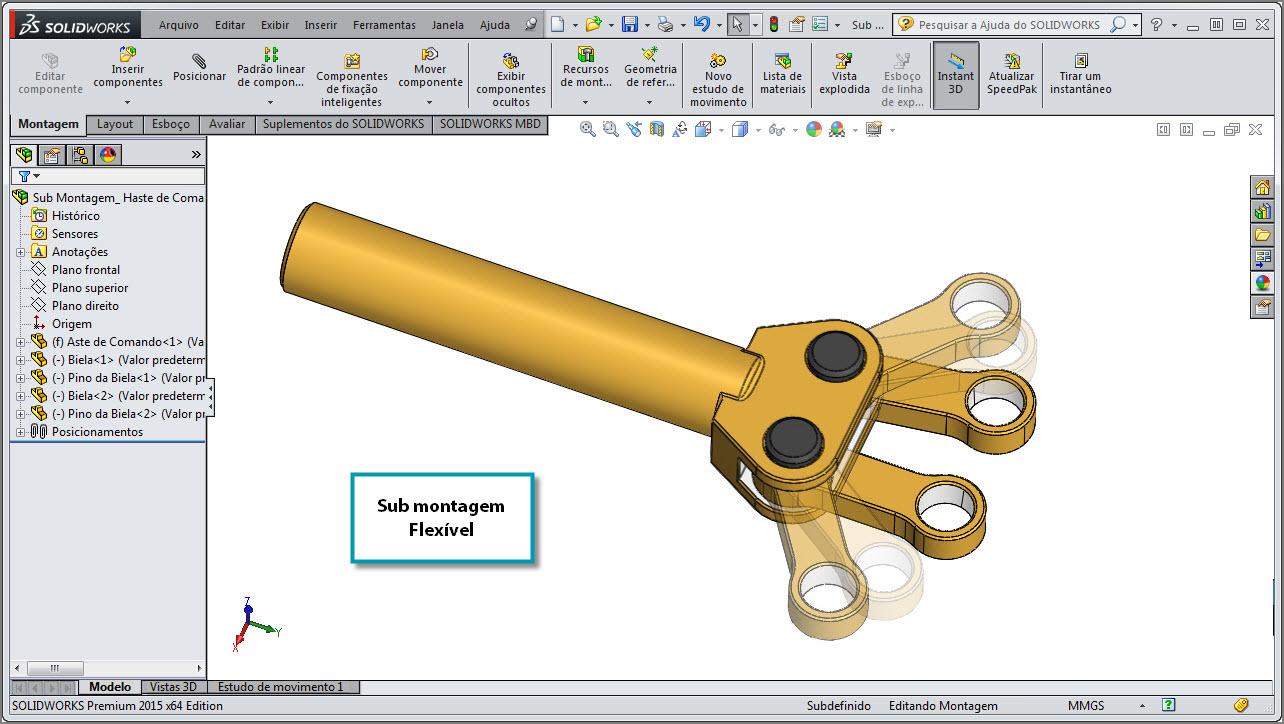Activate the section view tool
1284x724 pixels.
pyautogui.click(x=657, y=129)
